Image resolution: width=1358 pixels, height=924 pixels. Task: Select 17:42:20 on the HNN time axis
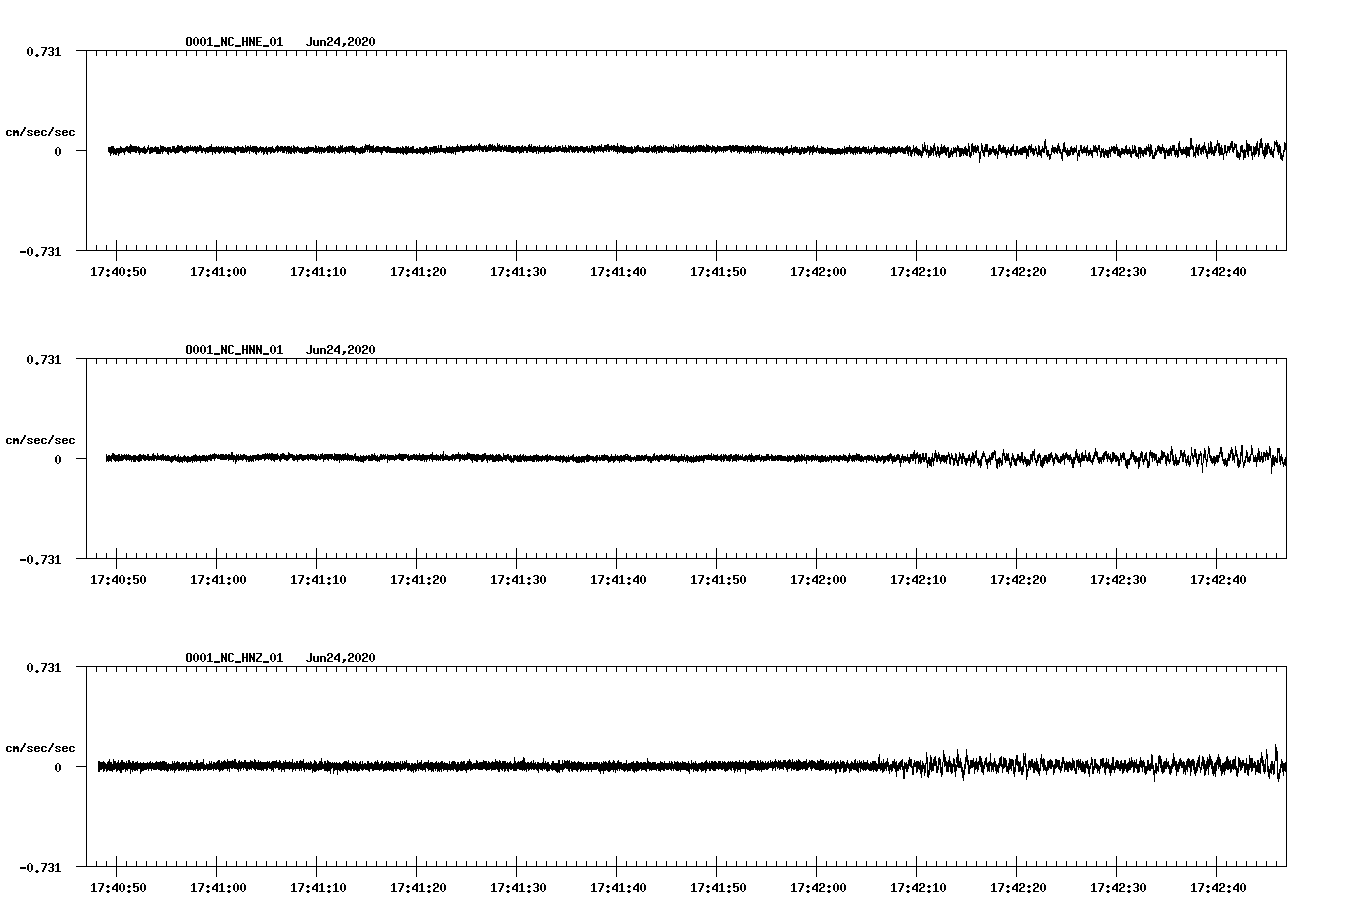(1018, 579)
